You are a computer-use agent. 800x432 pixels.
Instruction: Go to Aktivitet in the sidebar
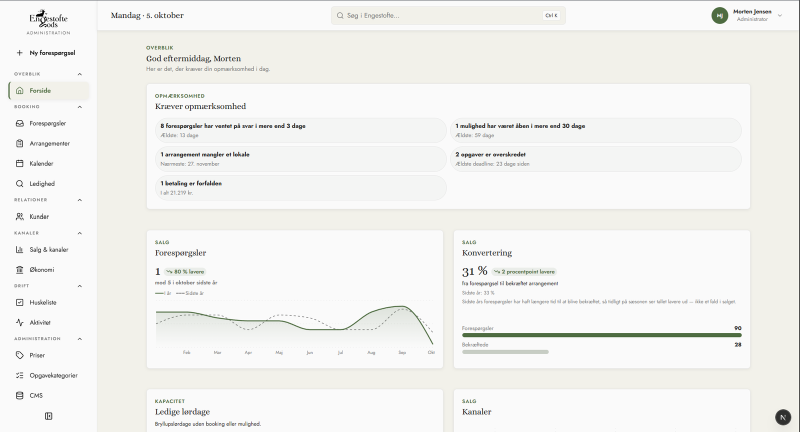48,322
